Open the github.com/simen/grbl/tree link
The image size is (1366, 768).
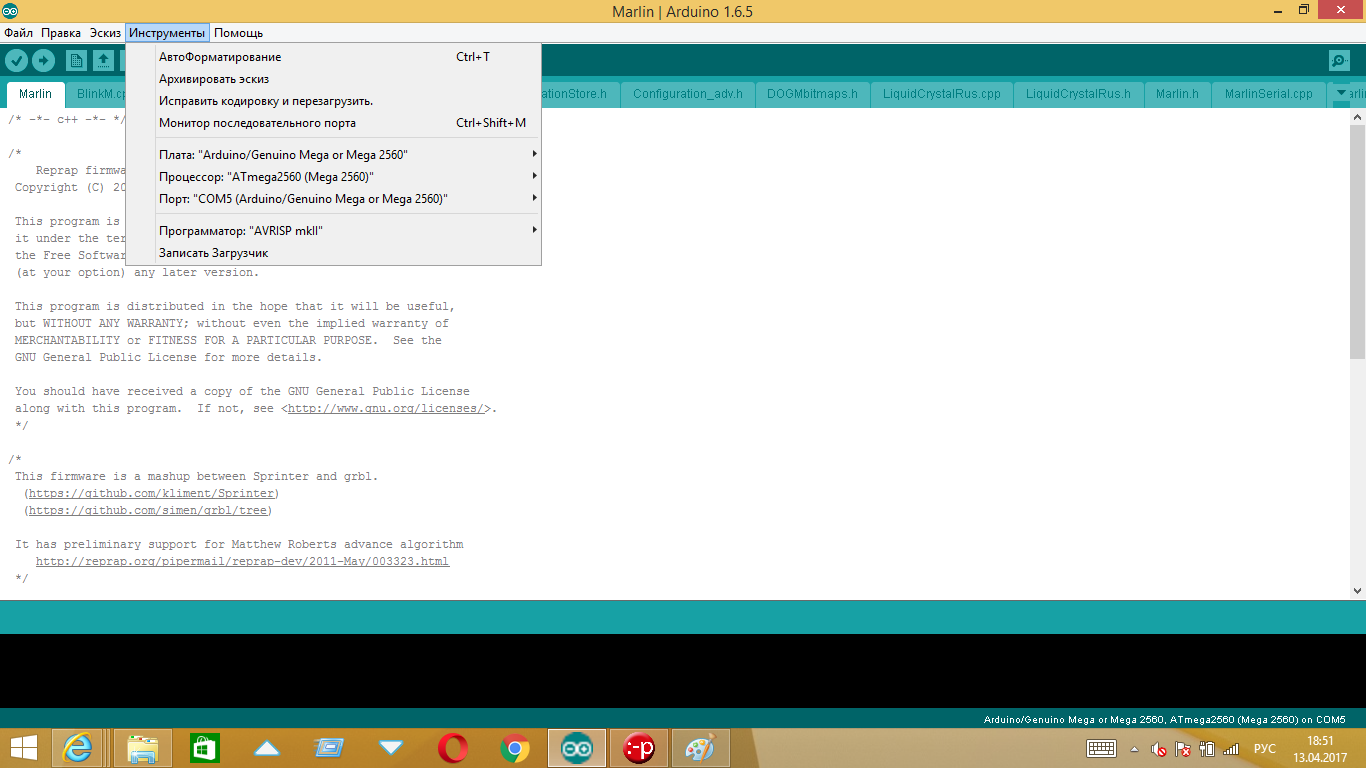coord(150,510)
